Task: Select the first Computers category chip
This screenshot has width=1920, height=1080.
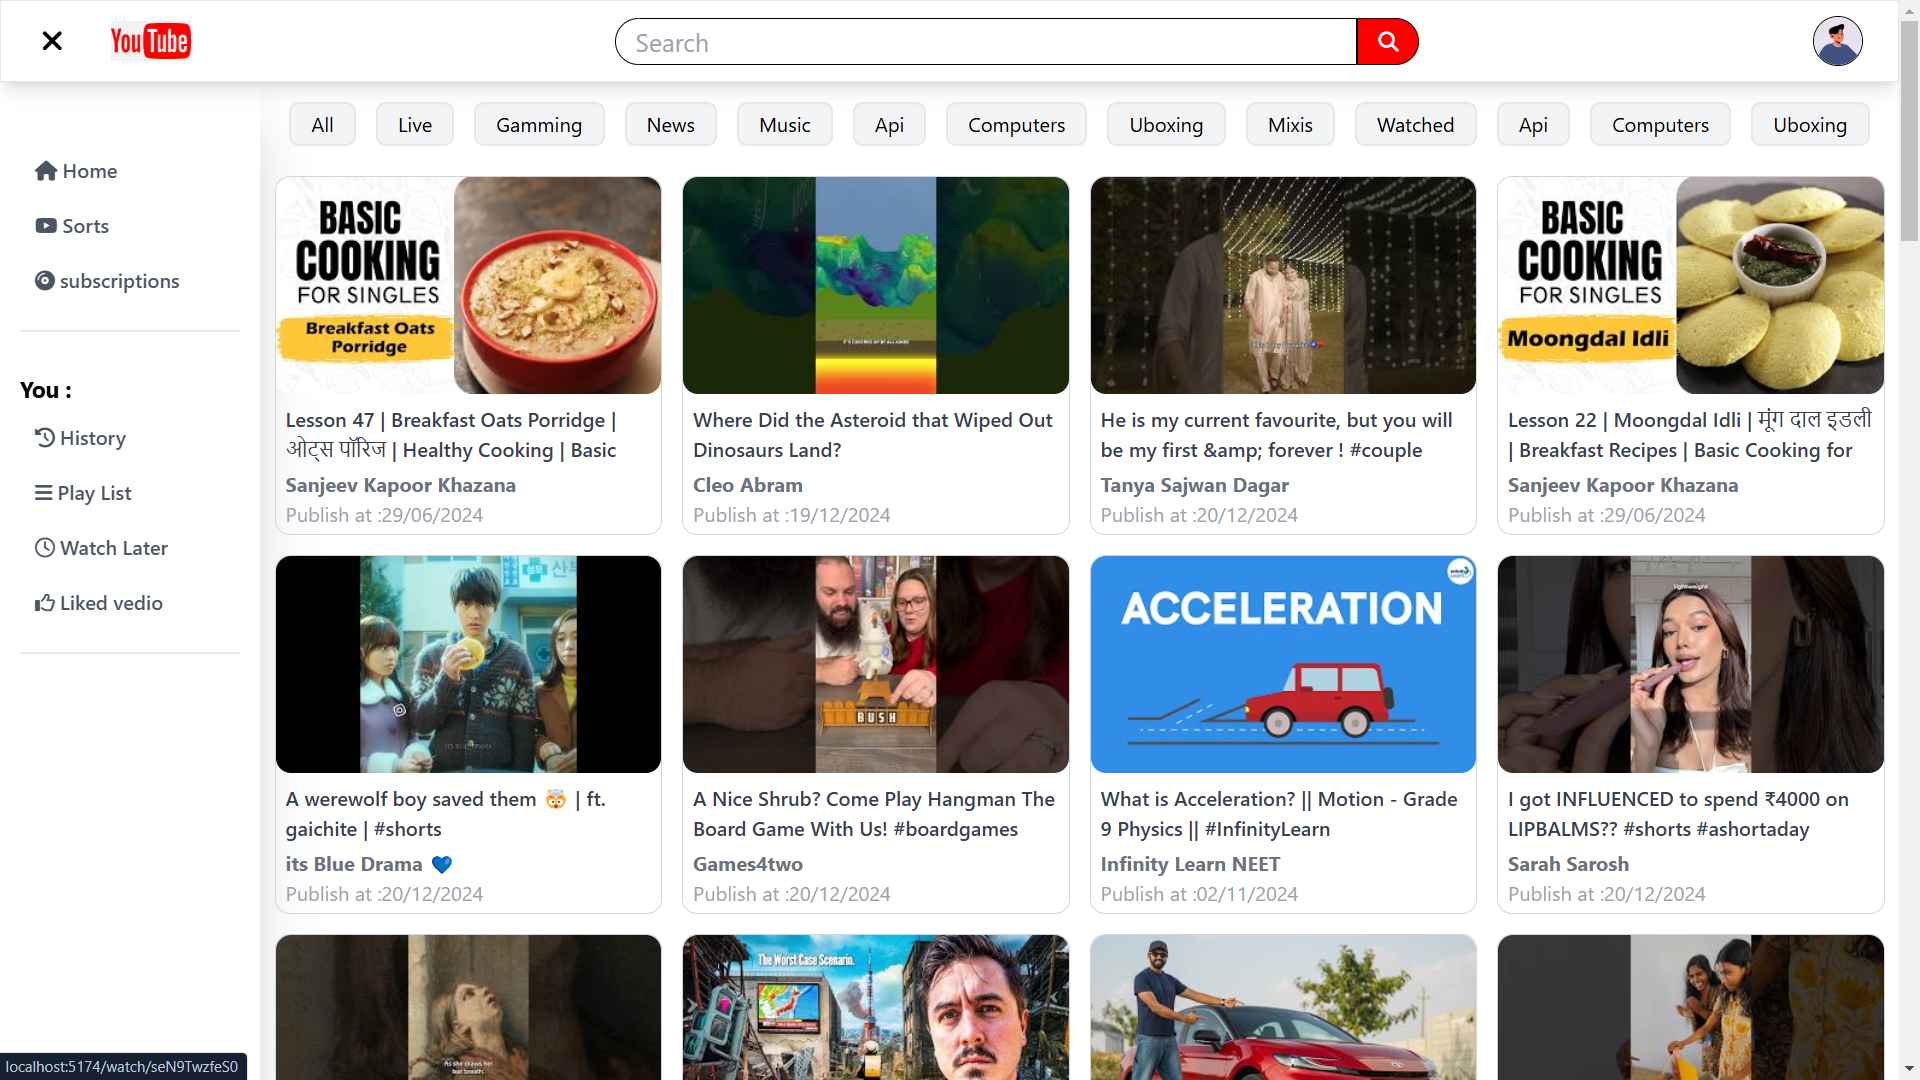Action: (1017, 125)
